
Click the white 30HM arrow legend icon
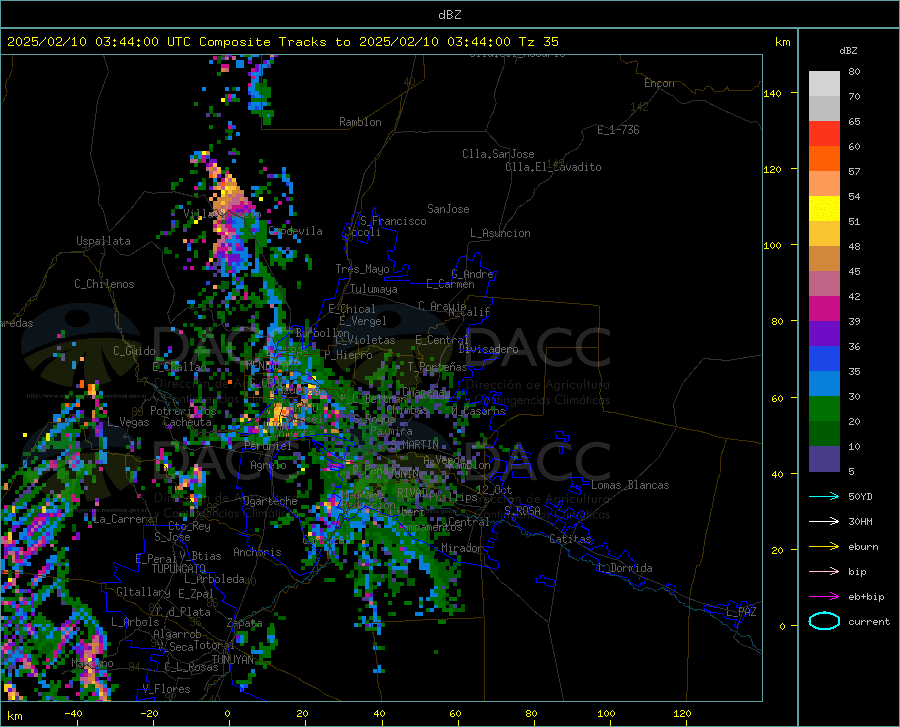(824, 521)
